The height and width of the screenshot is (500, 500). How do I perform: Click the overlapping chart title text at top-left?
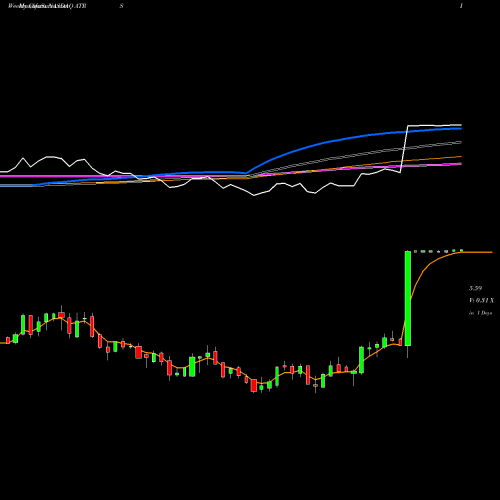(47, 6)
